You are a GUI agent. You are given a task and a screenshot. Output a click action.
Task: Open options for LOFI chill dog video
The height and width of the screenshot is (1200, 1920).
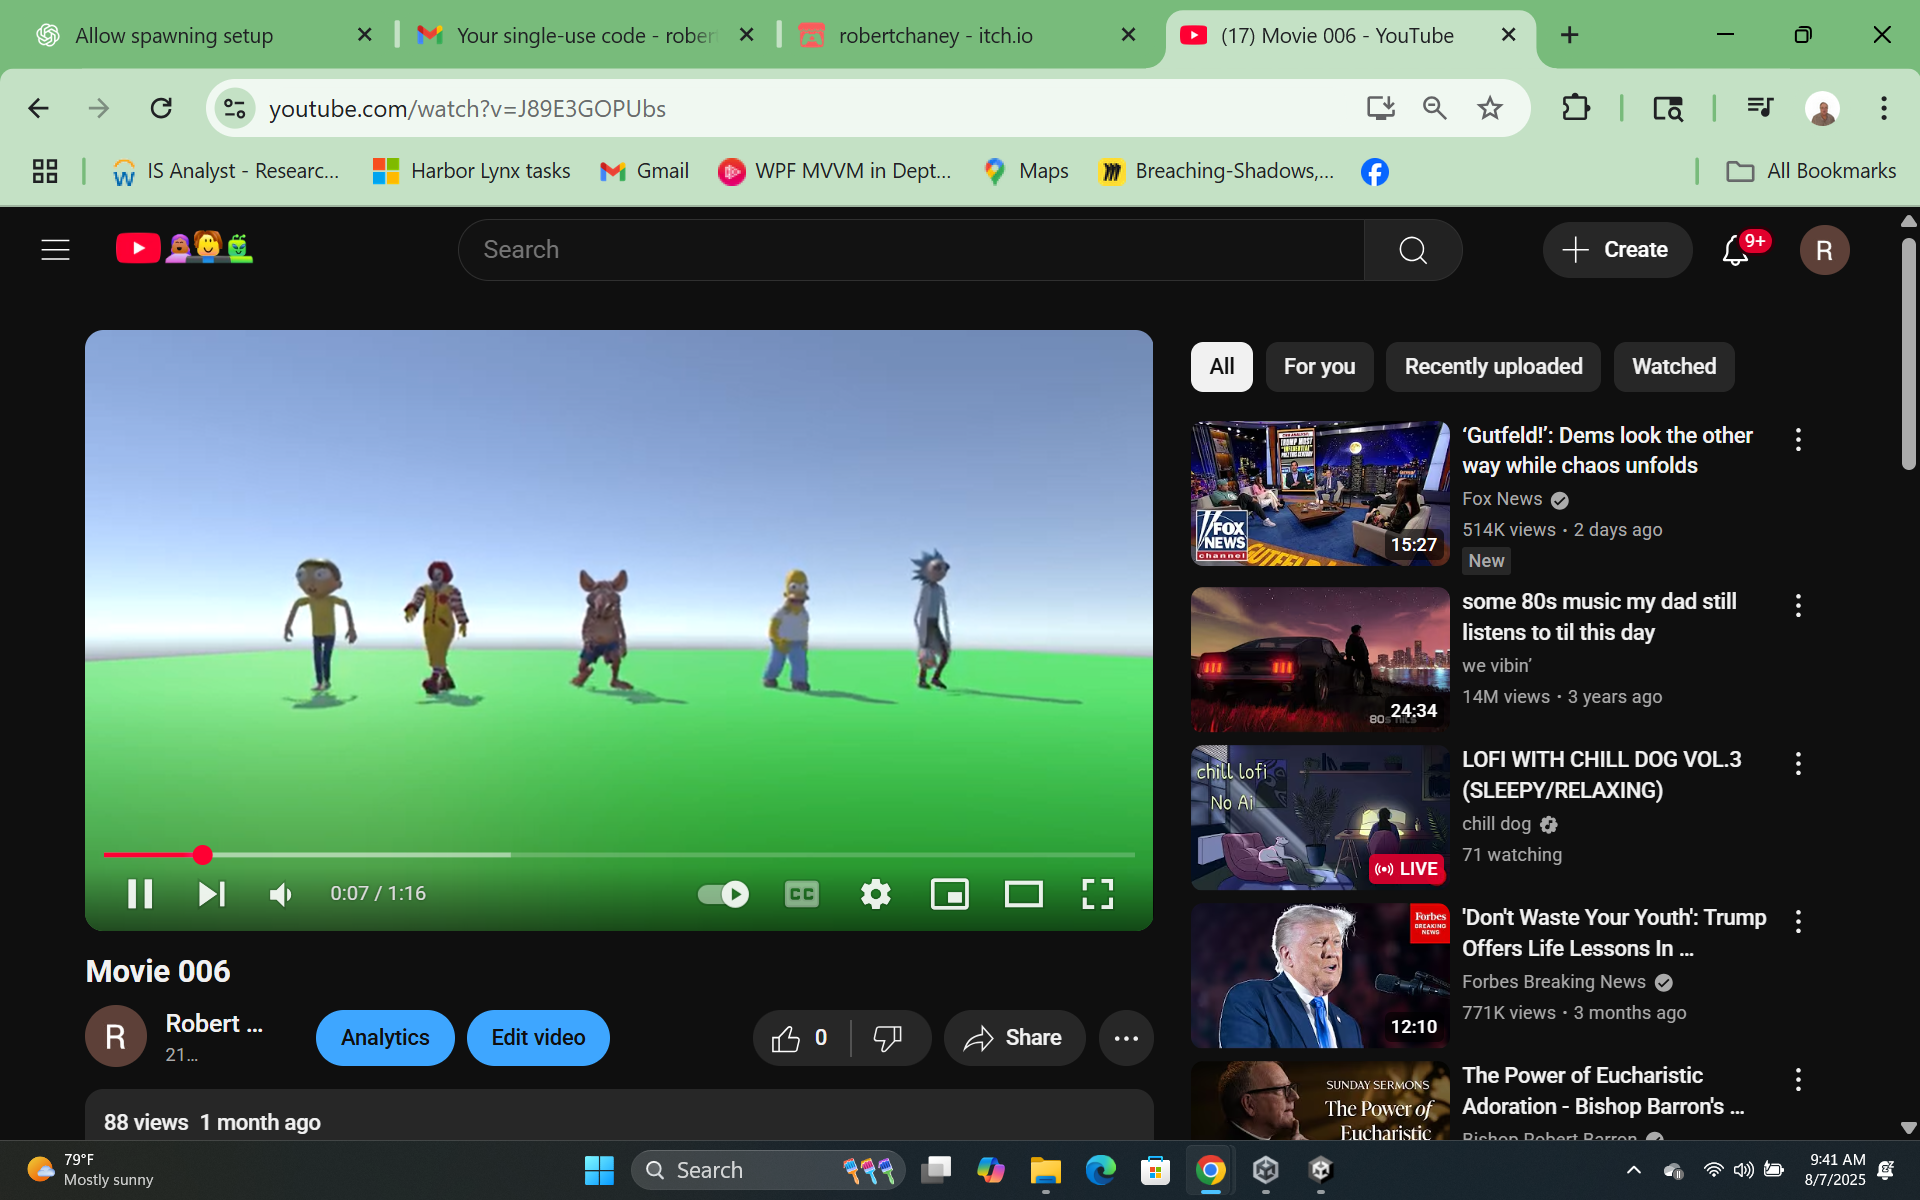tap(1798, 763)
